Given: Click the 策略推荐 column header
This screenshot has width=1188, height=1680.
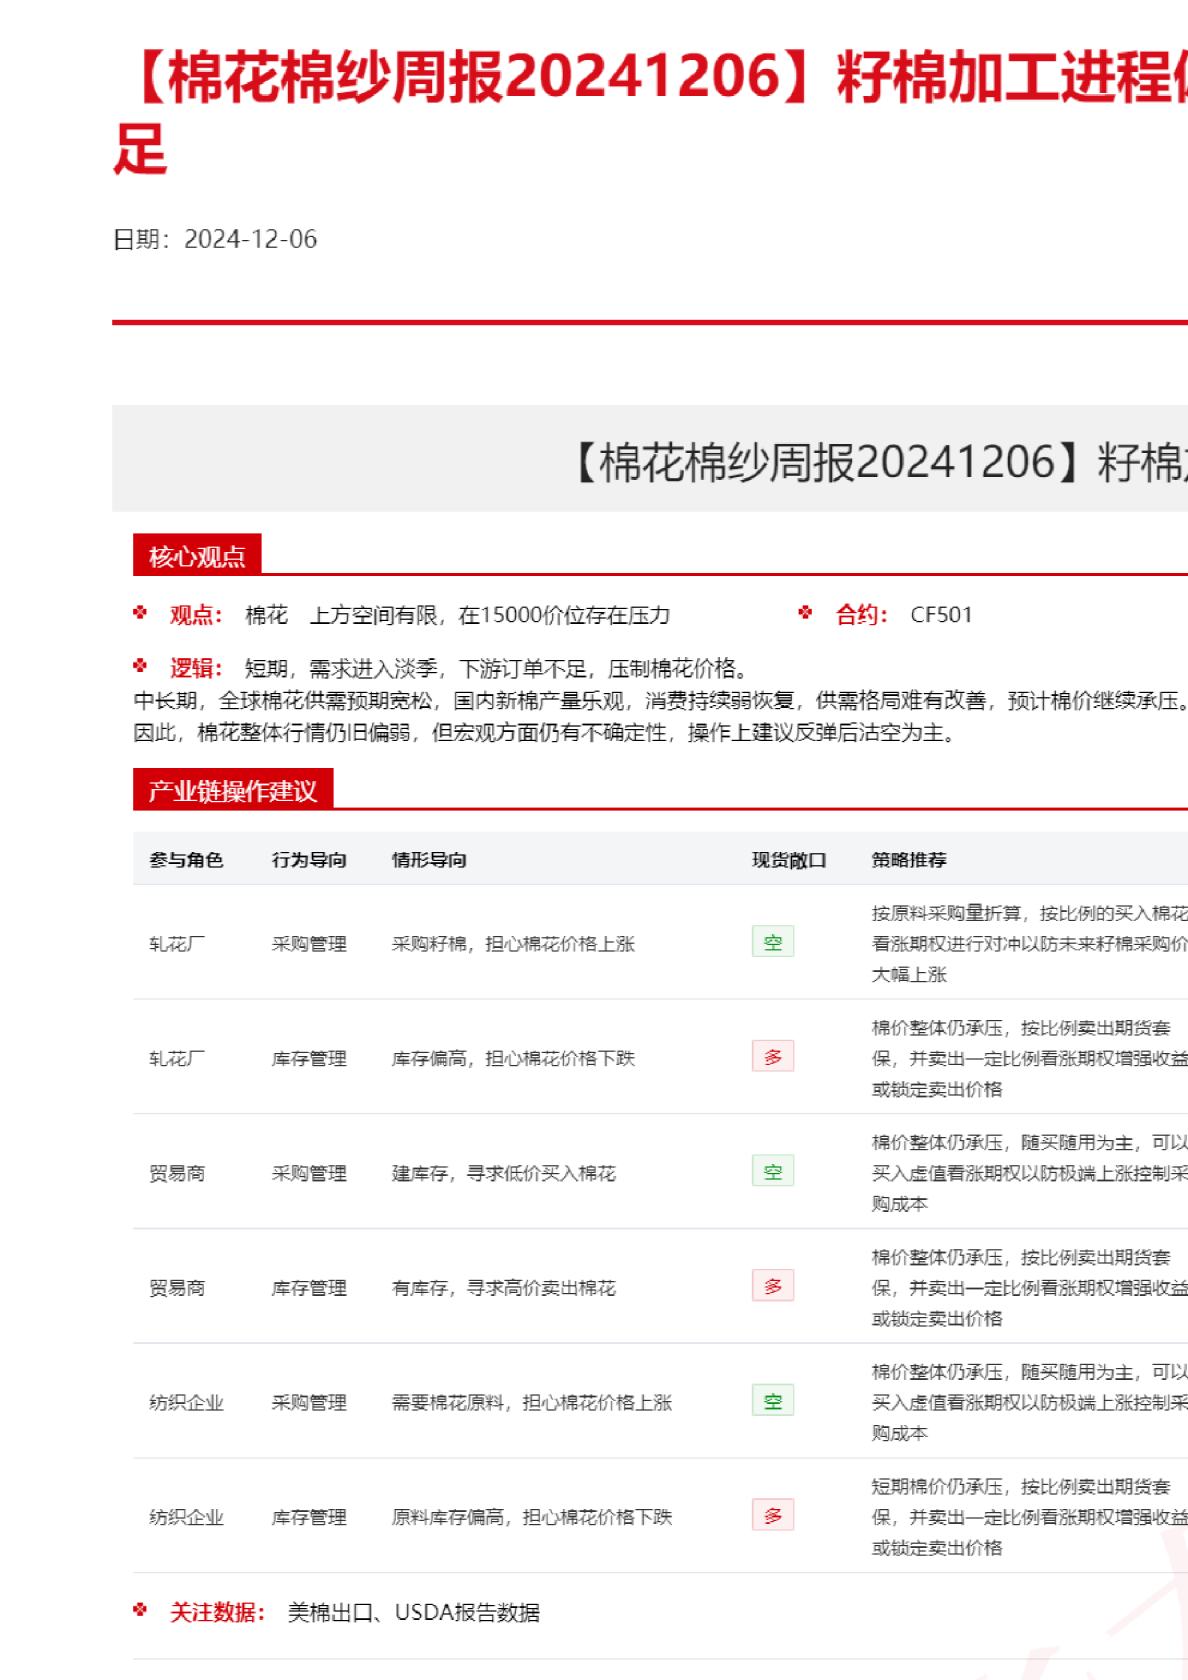Looking at the screenshot, I should point(909,860).
